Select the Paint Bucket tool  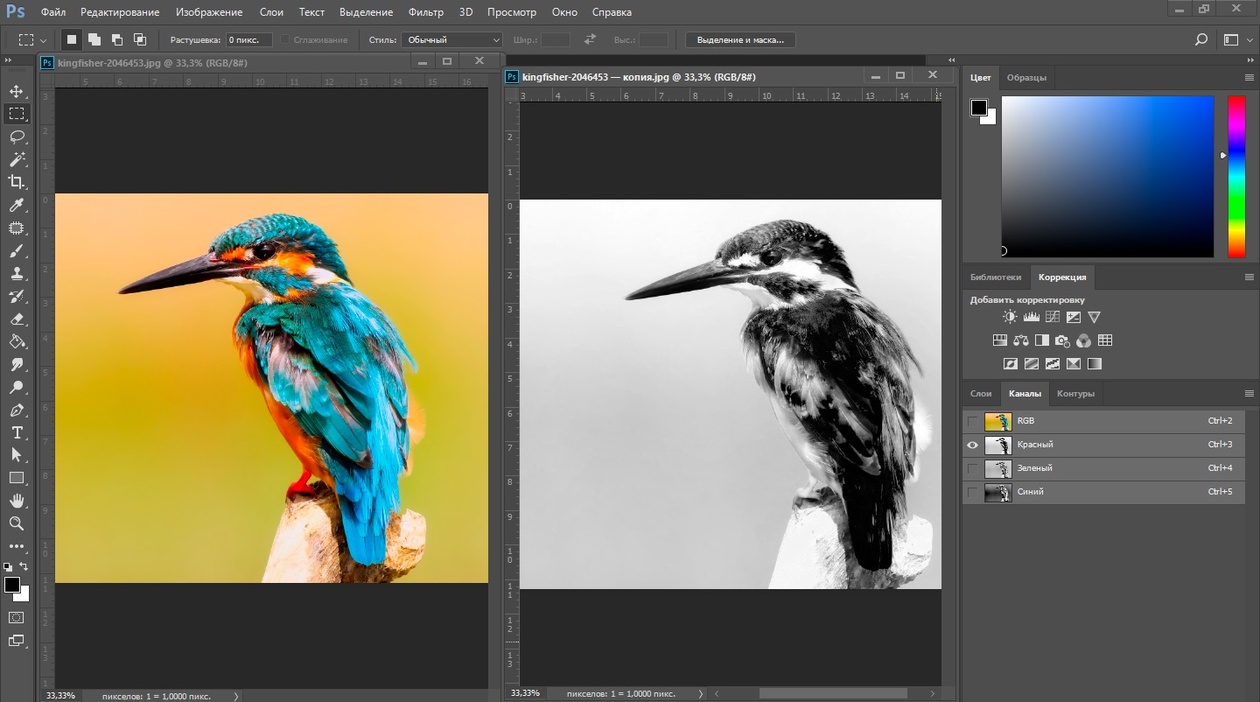[x=16, y=342]
